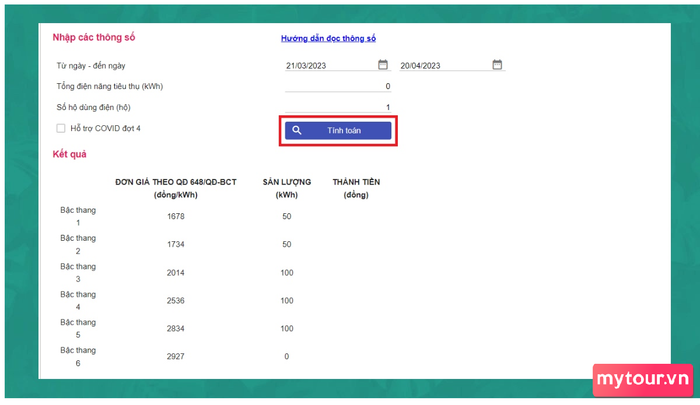Screen dimensions: 700x405
Task: Click the unit price 1734
Action: [x=175, y=244]
